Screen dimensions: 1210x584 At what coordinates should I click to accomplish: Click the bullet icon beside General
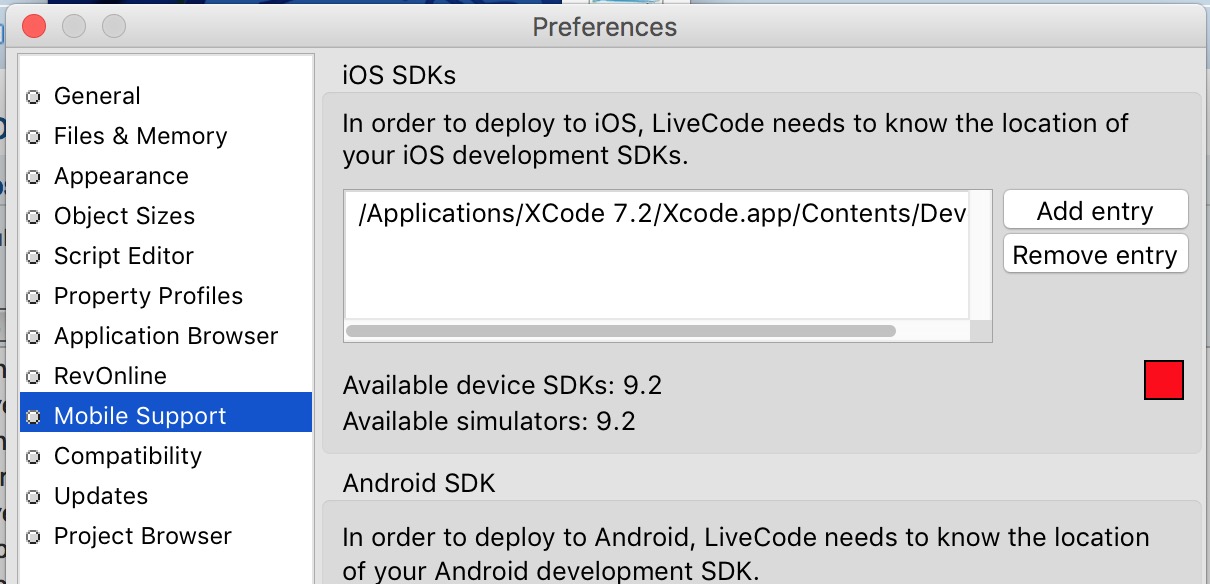[x=34, y=97]
